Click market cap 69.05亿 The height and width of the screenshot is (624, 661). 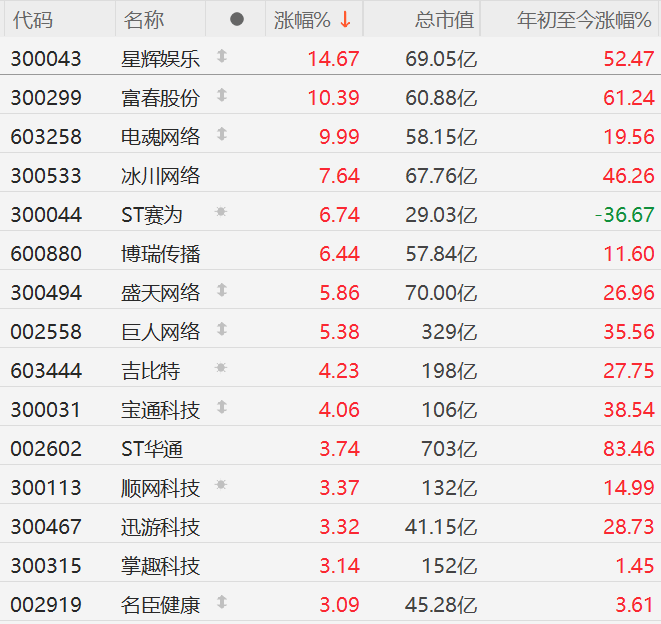(441, 59)
